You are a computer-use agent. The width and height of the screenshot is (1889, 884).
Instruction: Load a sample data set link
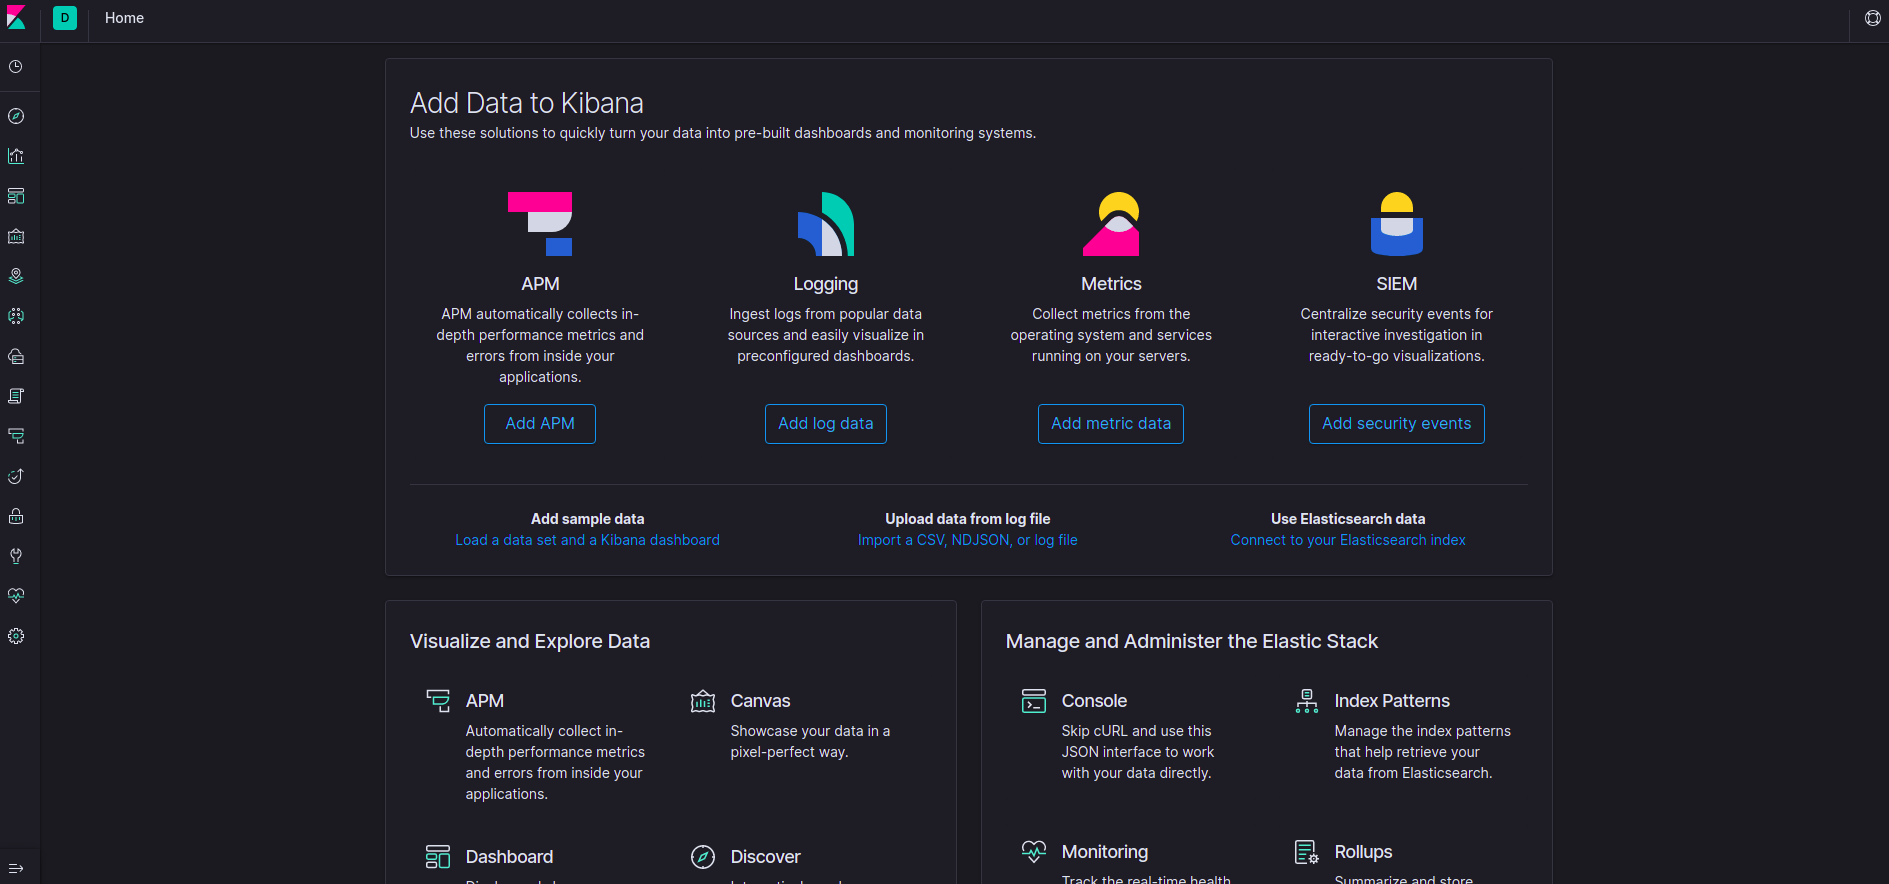click(x=587, y=540)
